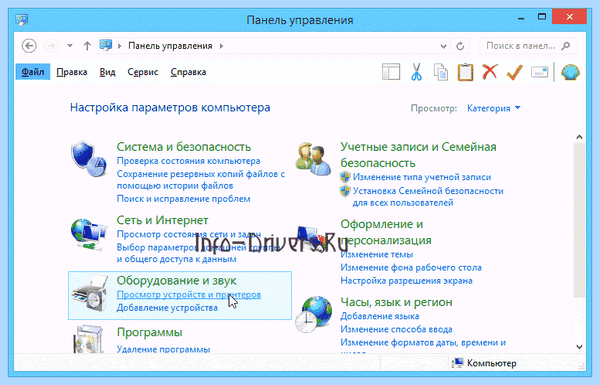Click Изменение фона рабочего стола link

click(x=411, y=268)
